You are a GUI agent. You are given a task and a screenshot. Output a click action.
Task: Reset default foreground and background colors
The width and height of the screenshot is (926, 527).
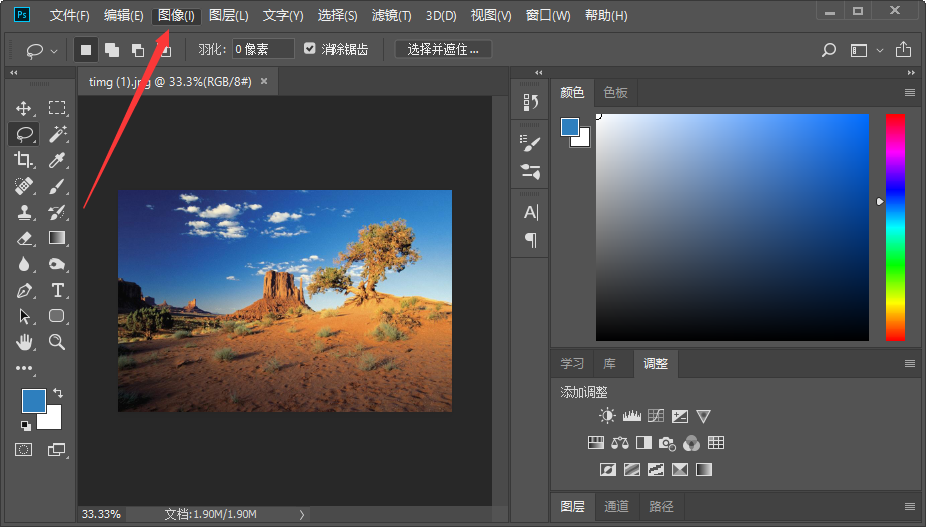pos(25,425)
